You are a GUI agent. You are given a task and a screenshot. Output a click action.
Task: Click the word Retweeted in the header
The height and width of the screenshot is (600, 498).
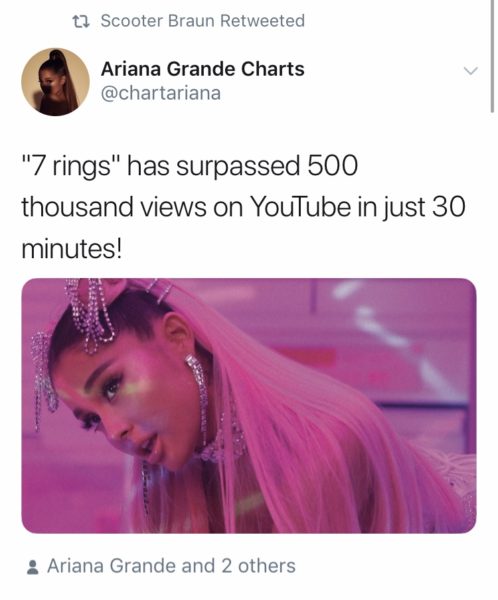(x=263, y=21)
